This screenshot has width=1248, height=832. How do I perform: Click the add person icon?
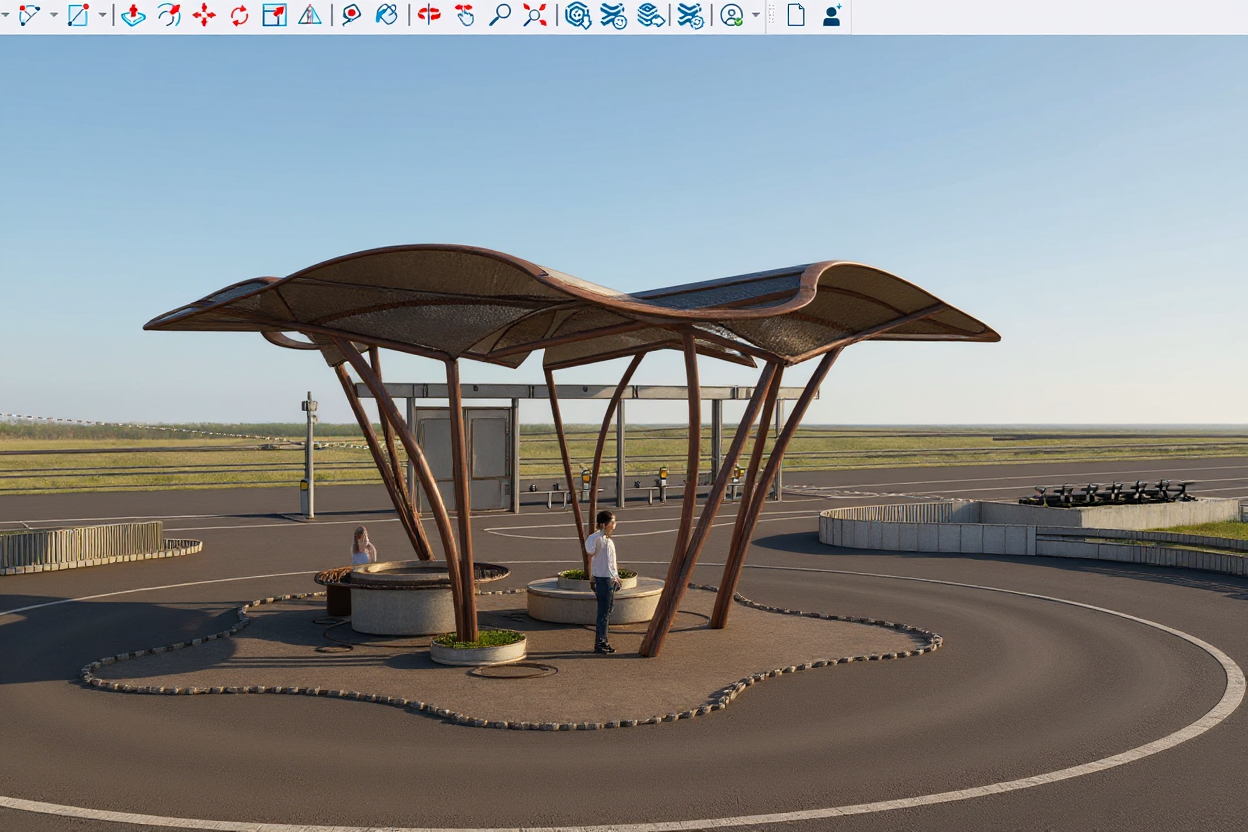832,15
